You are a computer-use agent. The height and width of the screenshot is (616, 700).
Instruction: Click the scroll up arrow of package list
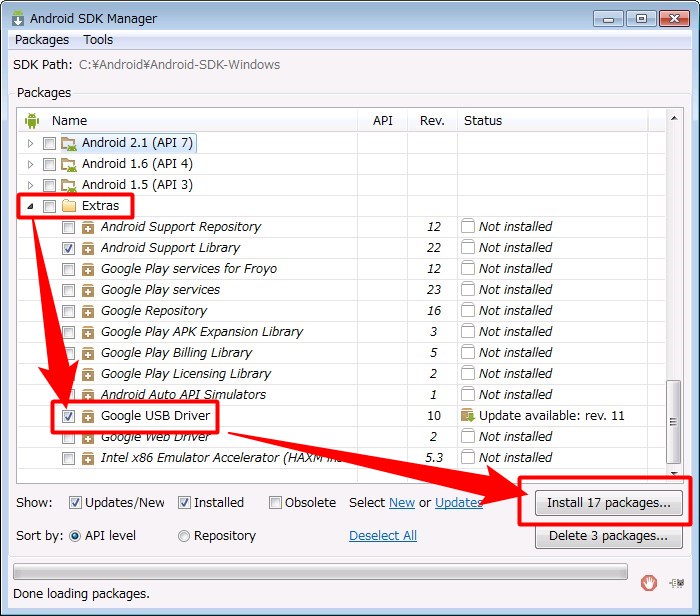click(674, 118)
